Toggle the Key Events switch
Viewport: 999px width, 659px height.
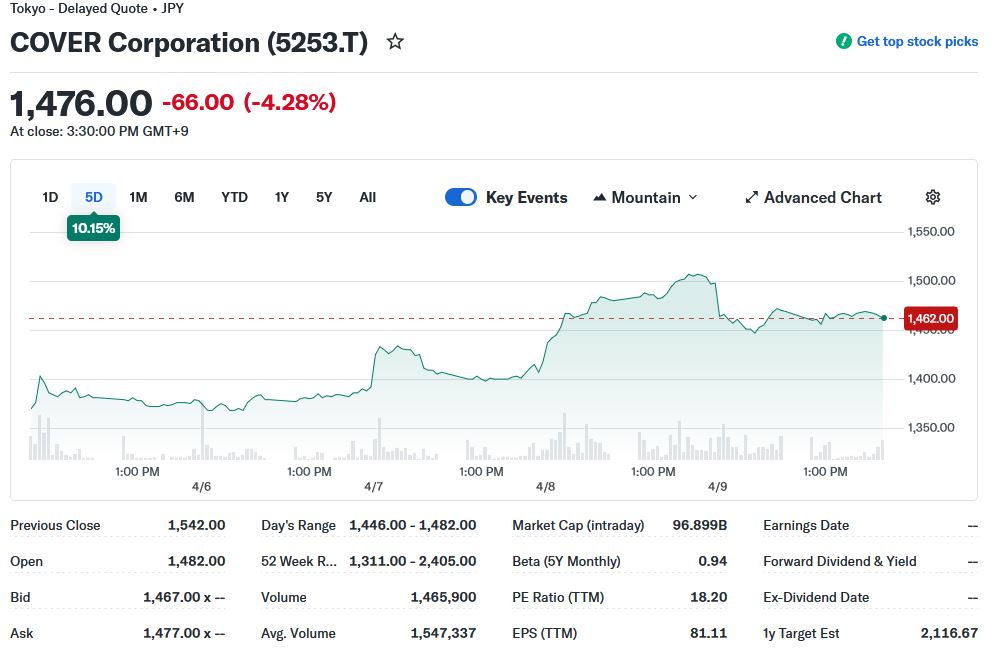[x=461, y=198]
